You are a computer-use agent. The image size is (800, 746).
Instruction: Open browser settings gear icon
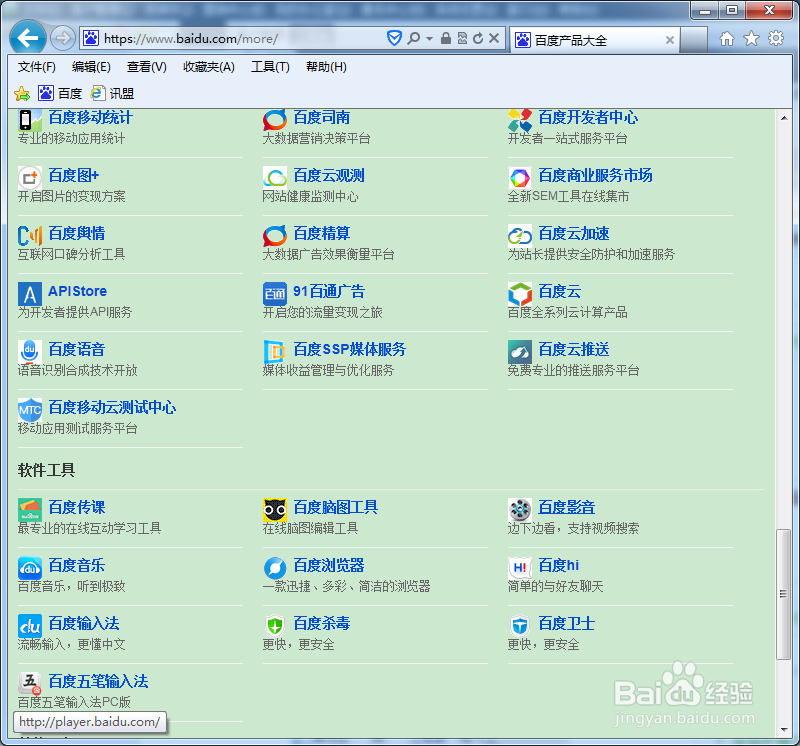[776, 39]
